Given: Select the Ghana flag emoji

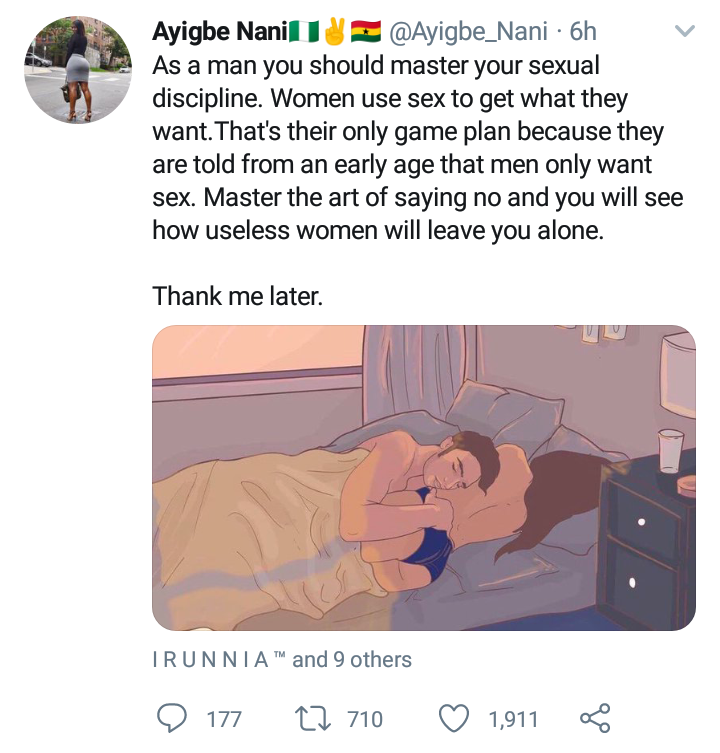Looking at the screenshot, I should point(366,32).
